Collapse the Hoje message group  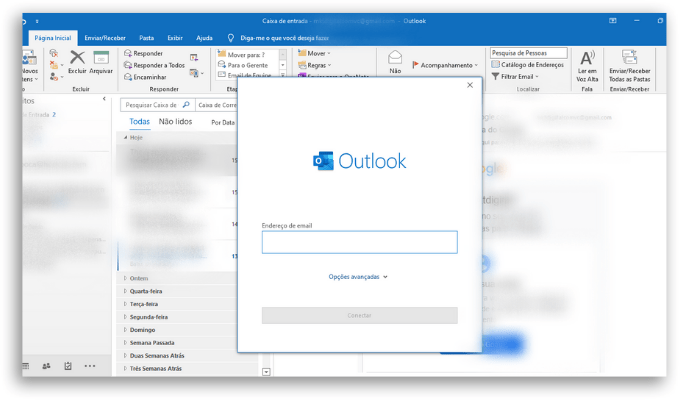125,138
